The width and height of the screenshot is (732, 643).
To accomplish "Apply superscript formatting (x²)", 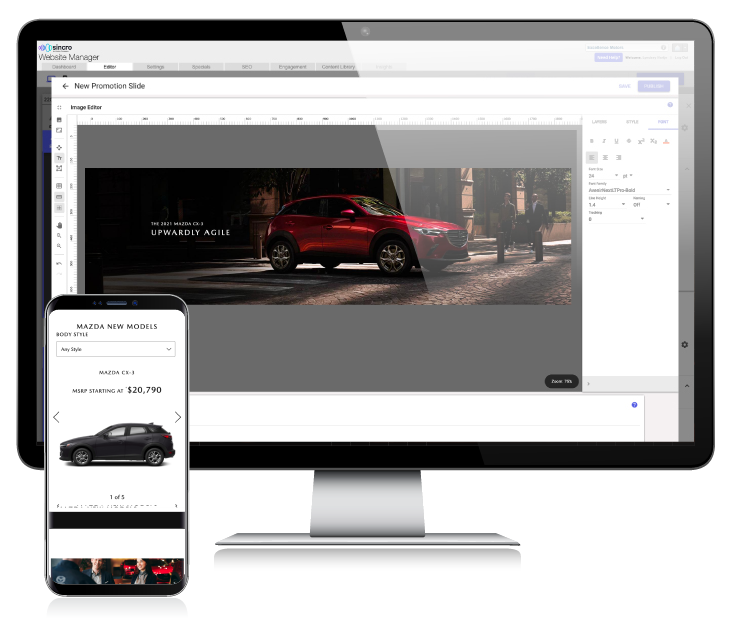I will [x=641, y=141].
